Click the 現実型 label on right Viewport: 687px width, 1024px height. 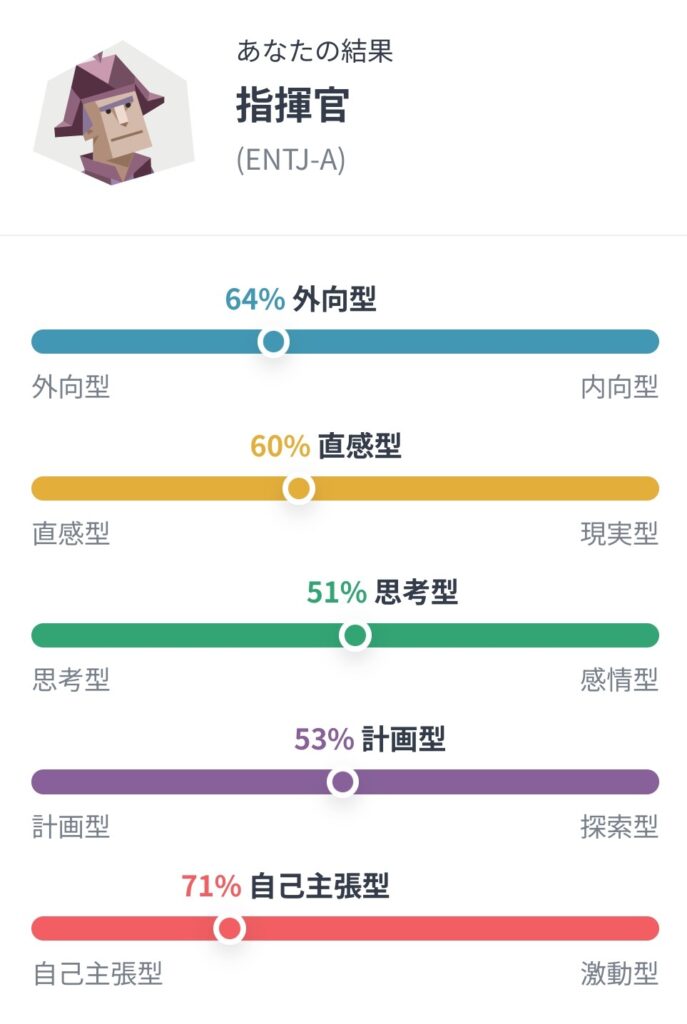click(x=619, y=534)
